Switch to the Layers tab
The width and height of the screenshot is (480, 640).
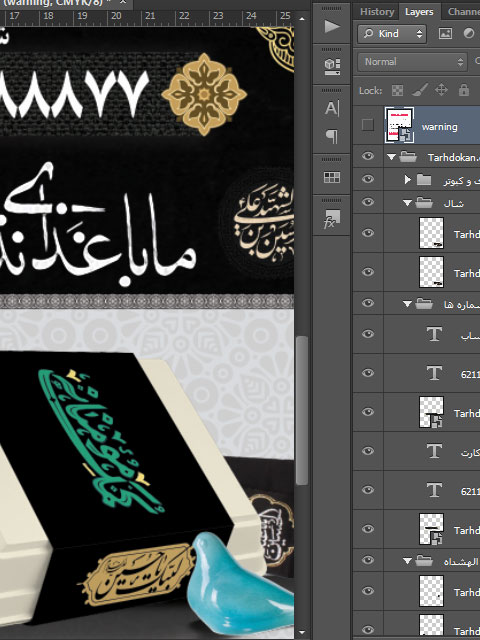click(419, 12)
